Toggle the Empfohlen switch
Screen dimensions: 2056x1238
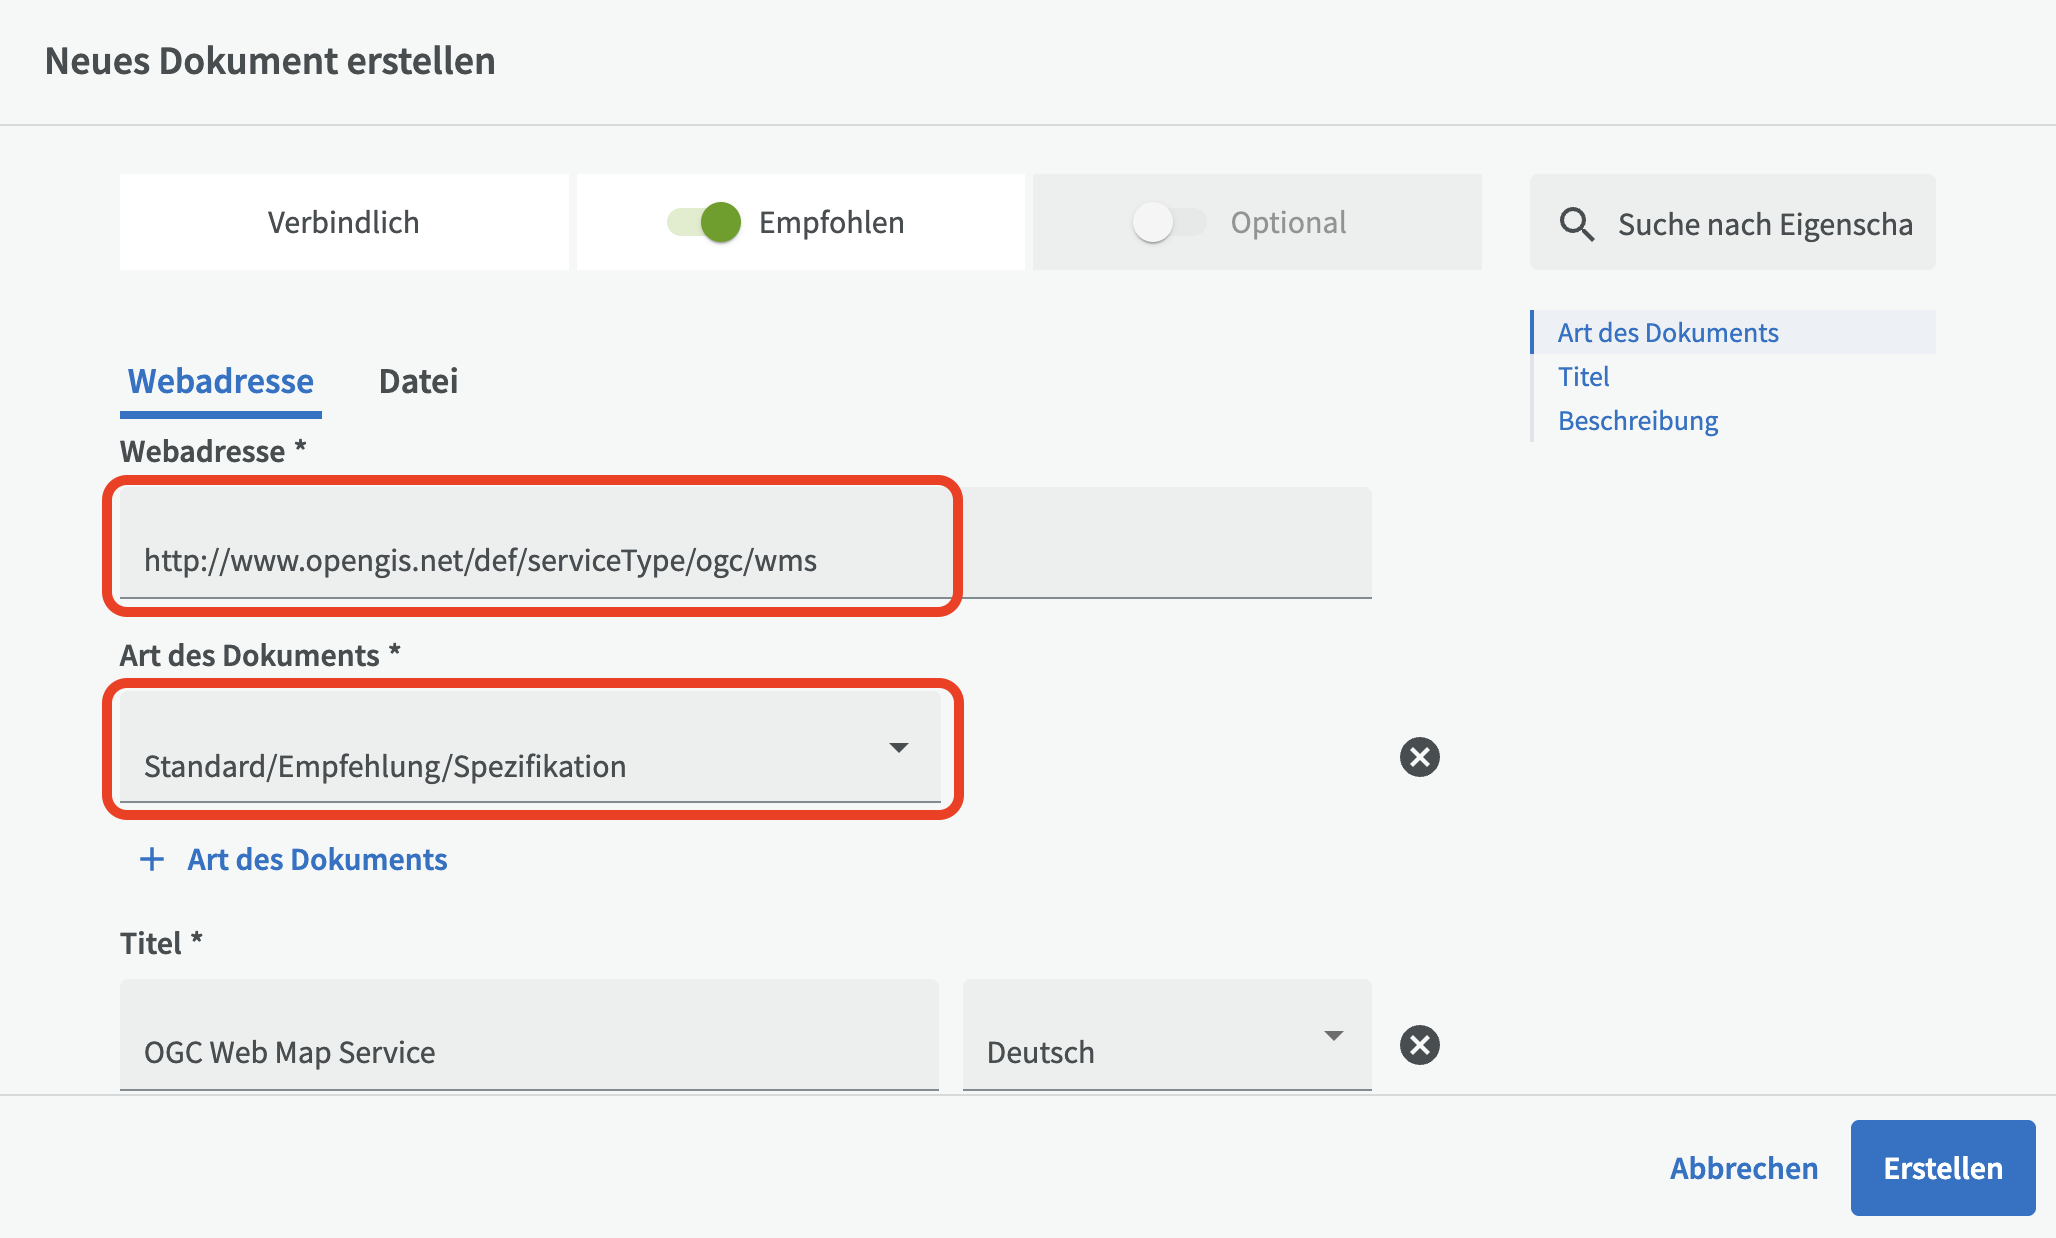(704, 222)
